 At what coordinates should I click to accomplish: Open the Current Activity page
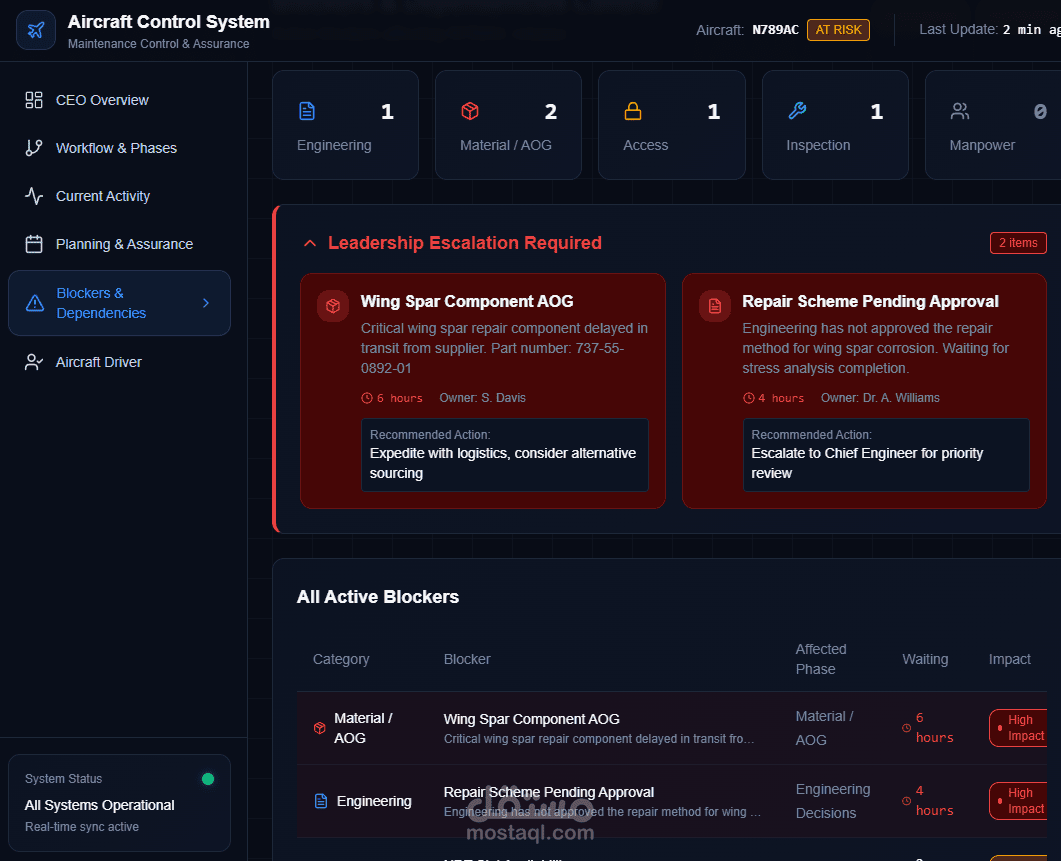coord(119,196)
